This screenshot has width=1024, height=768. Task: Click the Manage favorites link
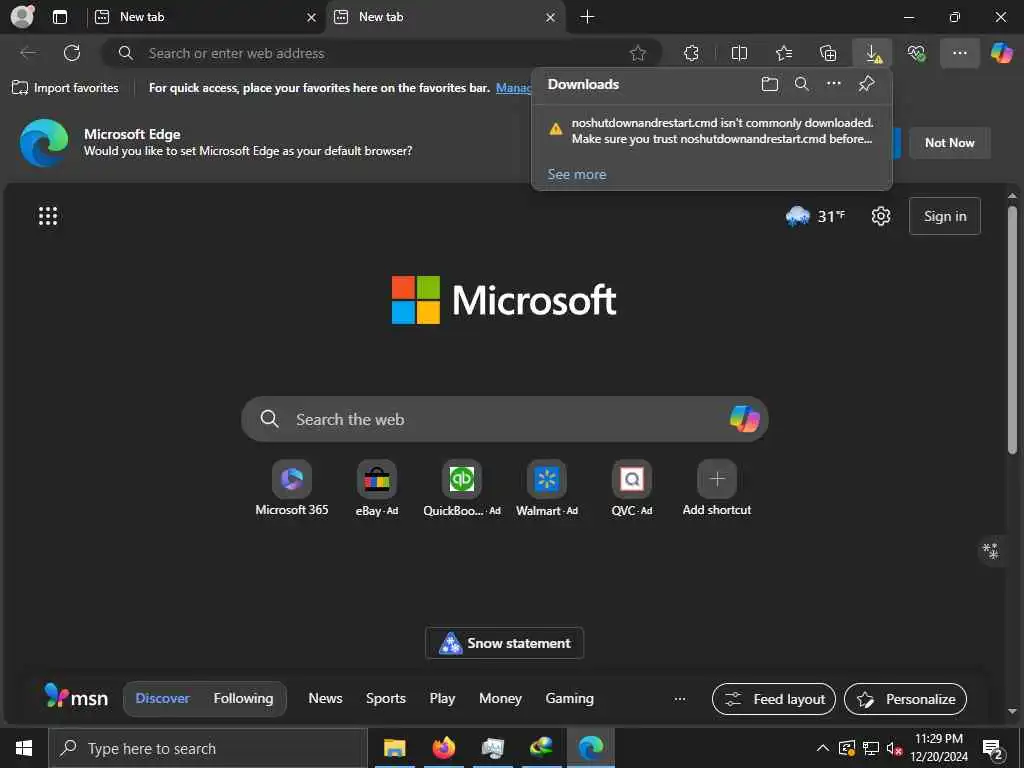[513, 88]
